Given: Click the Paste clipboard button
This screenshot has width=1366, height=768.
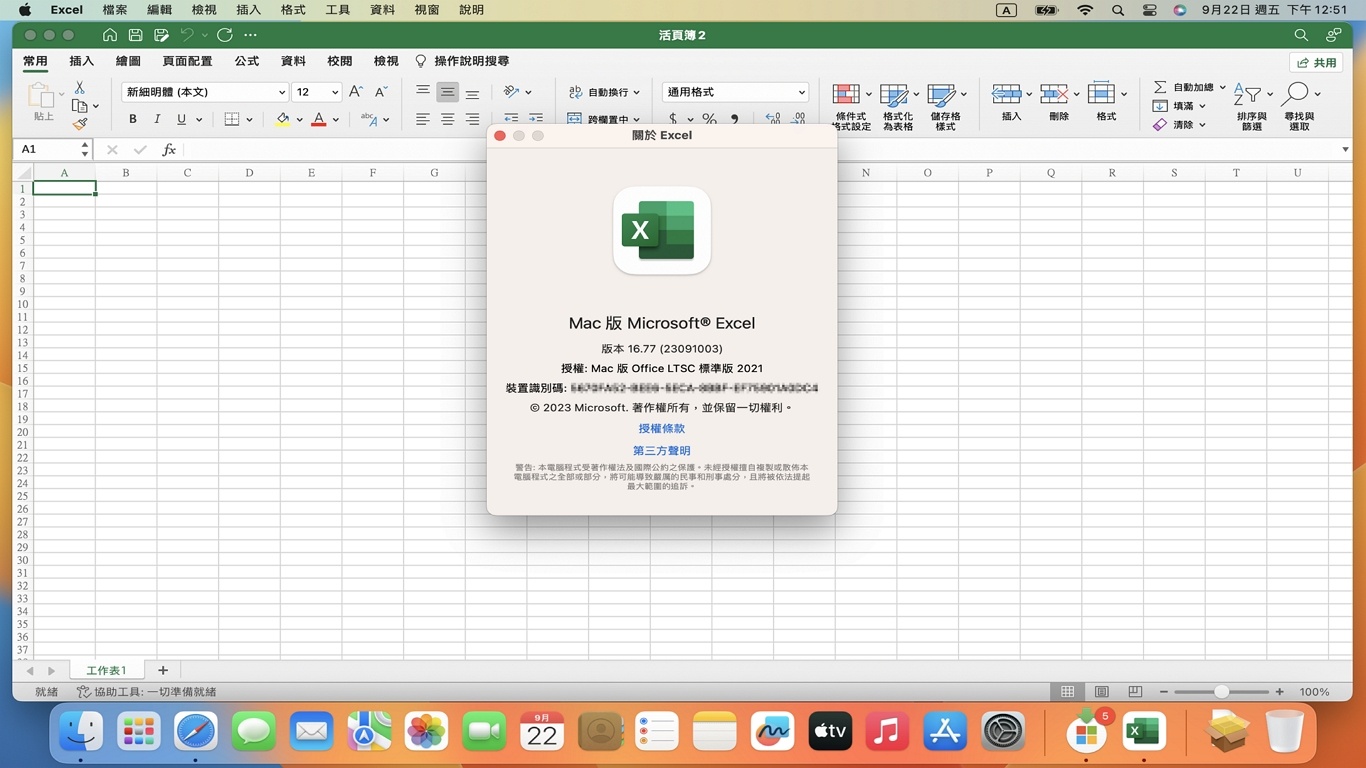Looking at the screenshot, I should click(x=41, y=101).
